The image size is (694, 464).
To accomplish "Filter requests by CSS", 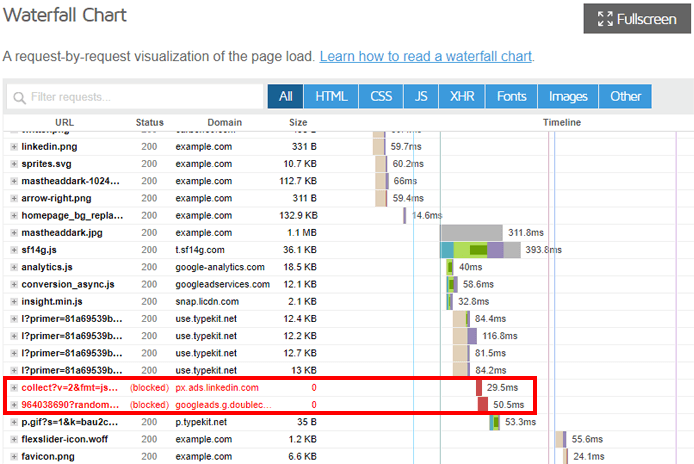I will pos(381,96).
